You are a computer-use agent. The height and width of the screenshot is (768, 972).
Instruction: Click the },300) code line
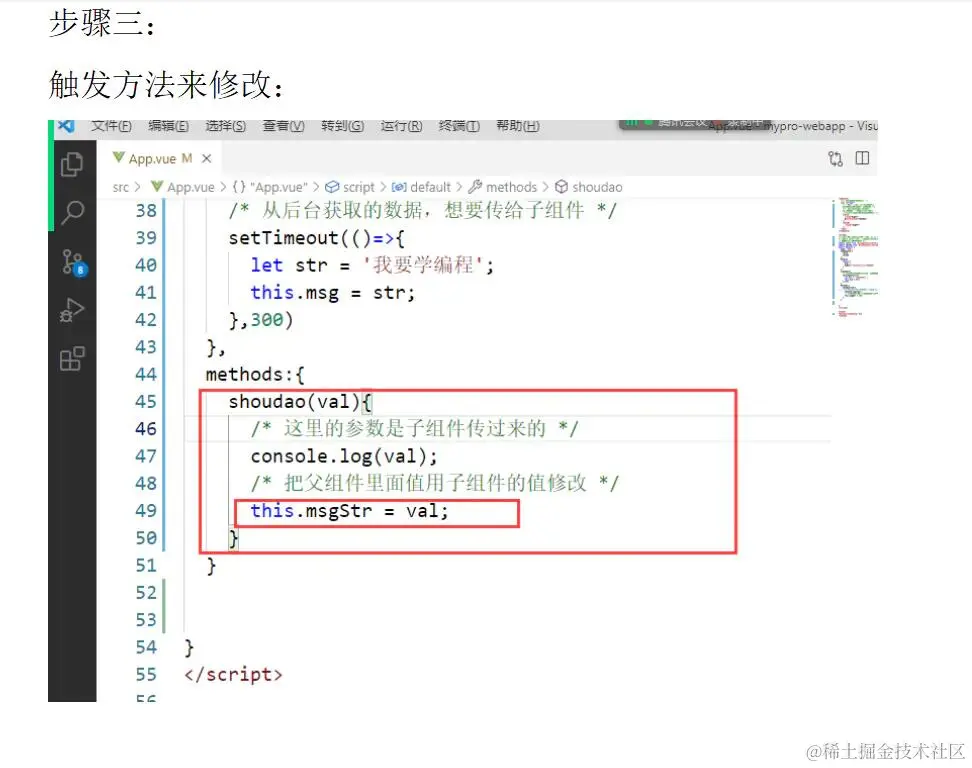click(260, 320)
